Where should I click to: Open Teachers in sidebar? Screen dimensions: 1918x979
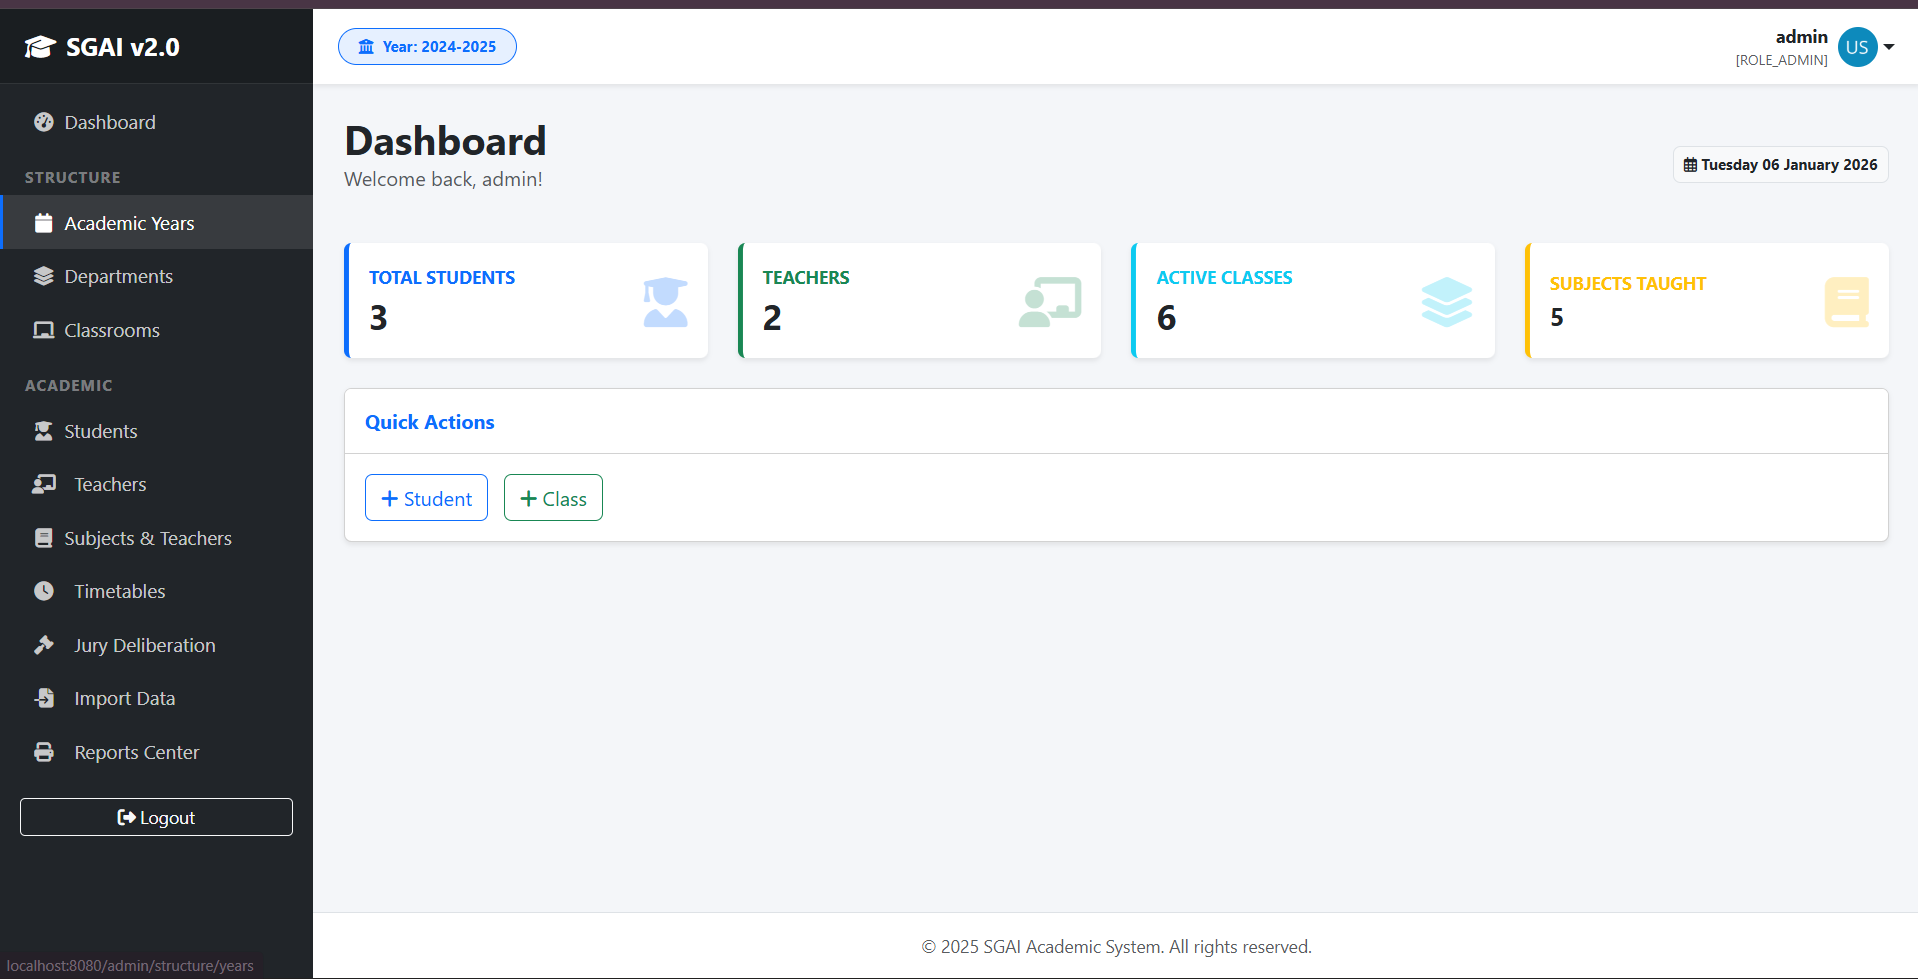click(x=156, y=484)
